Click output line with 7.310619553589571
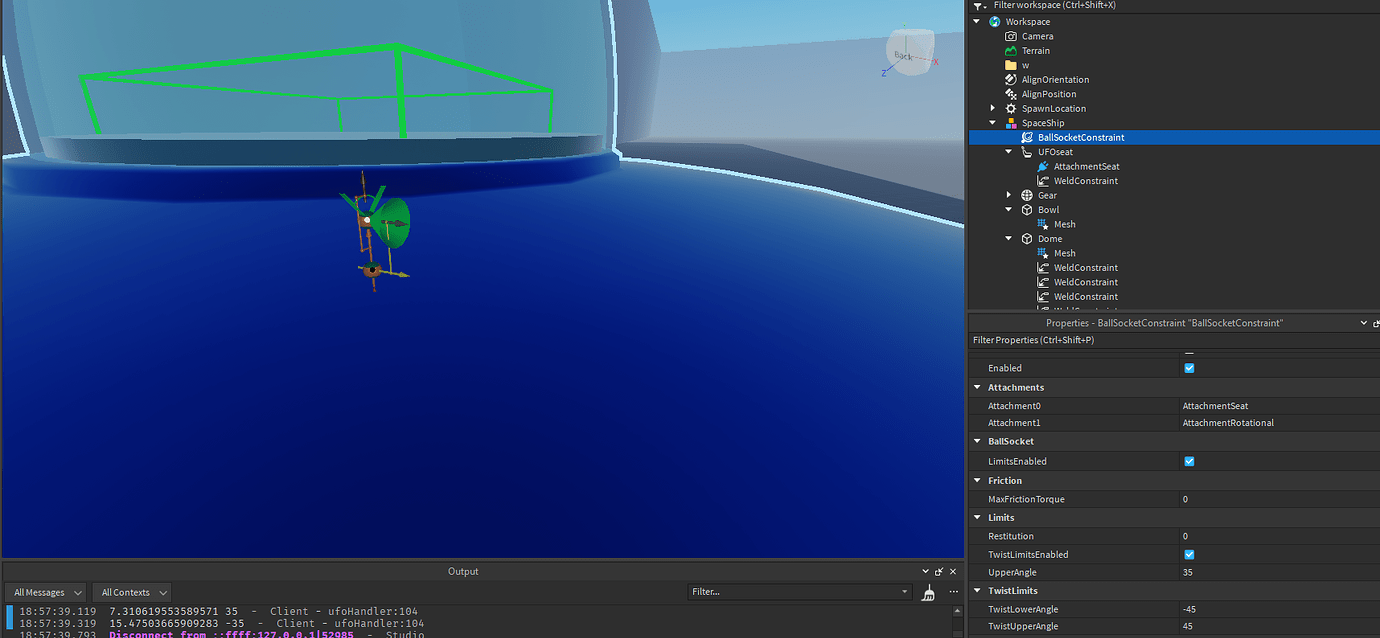Viewport: 1380px width, 638px height. point(218,611)
